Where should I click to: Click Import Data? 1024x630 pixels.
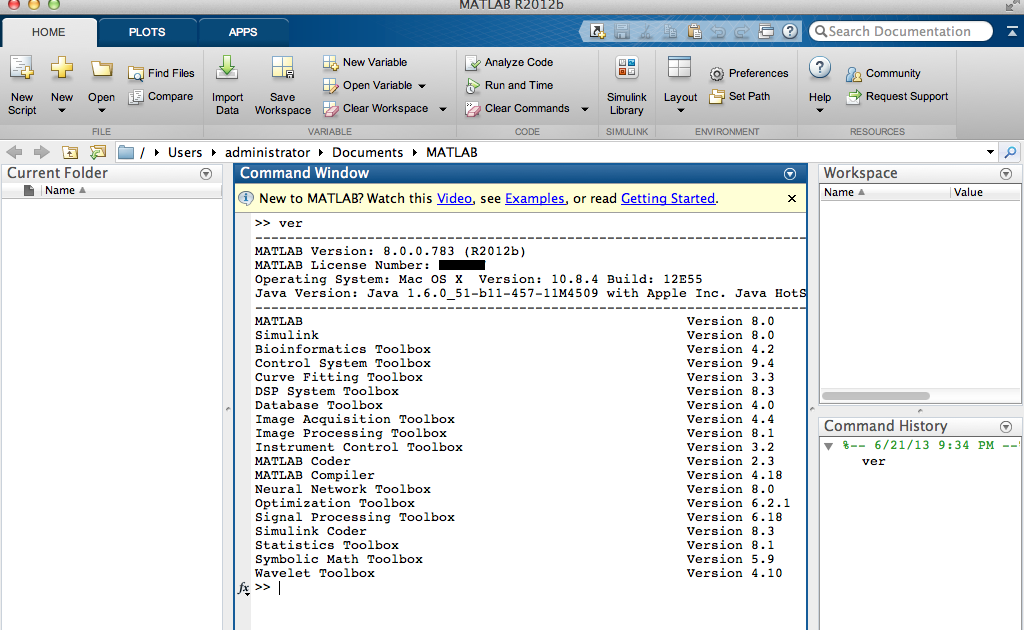pos(227,86)
